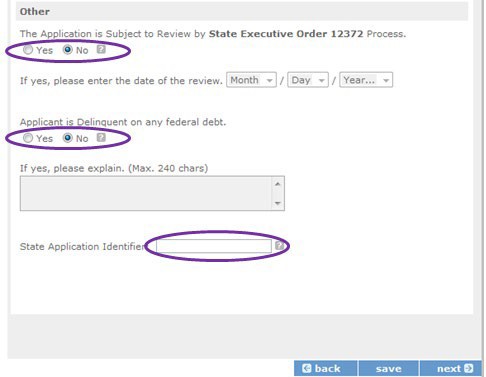The width and height of the screenshot is (486, 377).
Task: Select Yes for State Executive Order 12372 review
Action: (x=28, y=50)
